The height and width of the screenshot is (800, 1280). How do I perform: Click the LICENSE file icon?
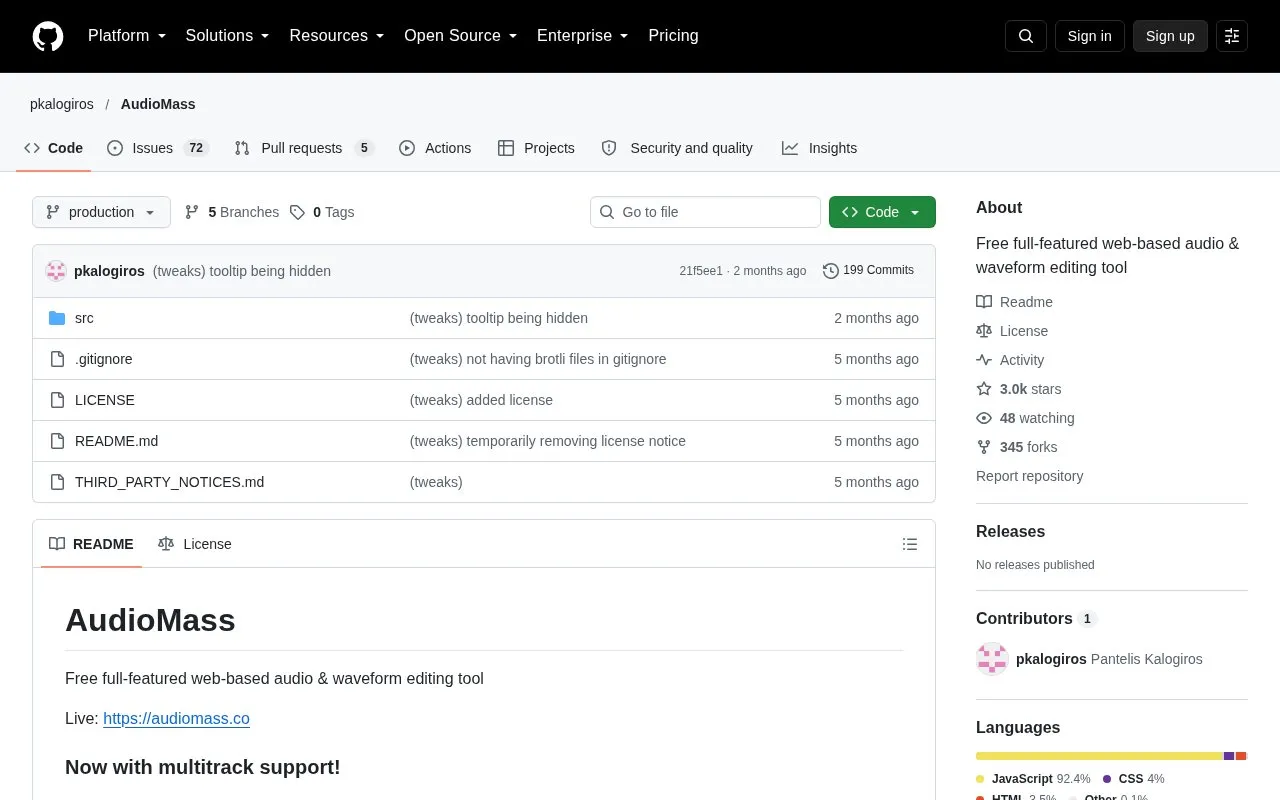(57, 400)
